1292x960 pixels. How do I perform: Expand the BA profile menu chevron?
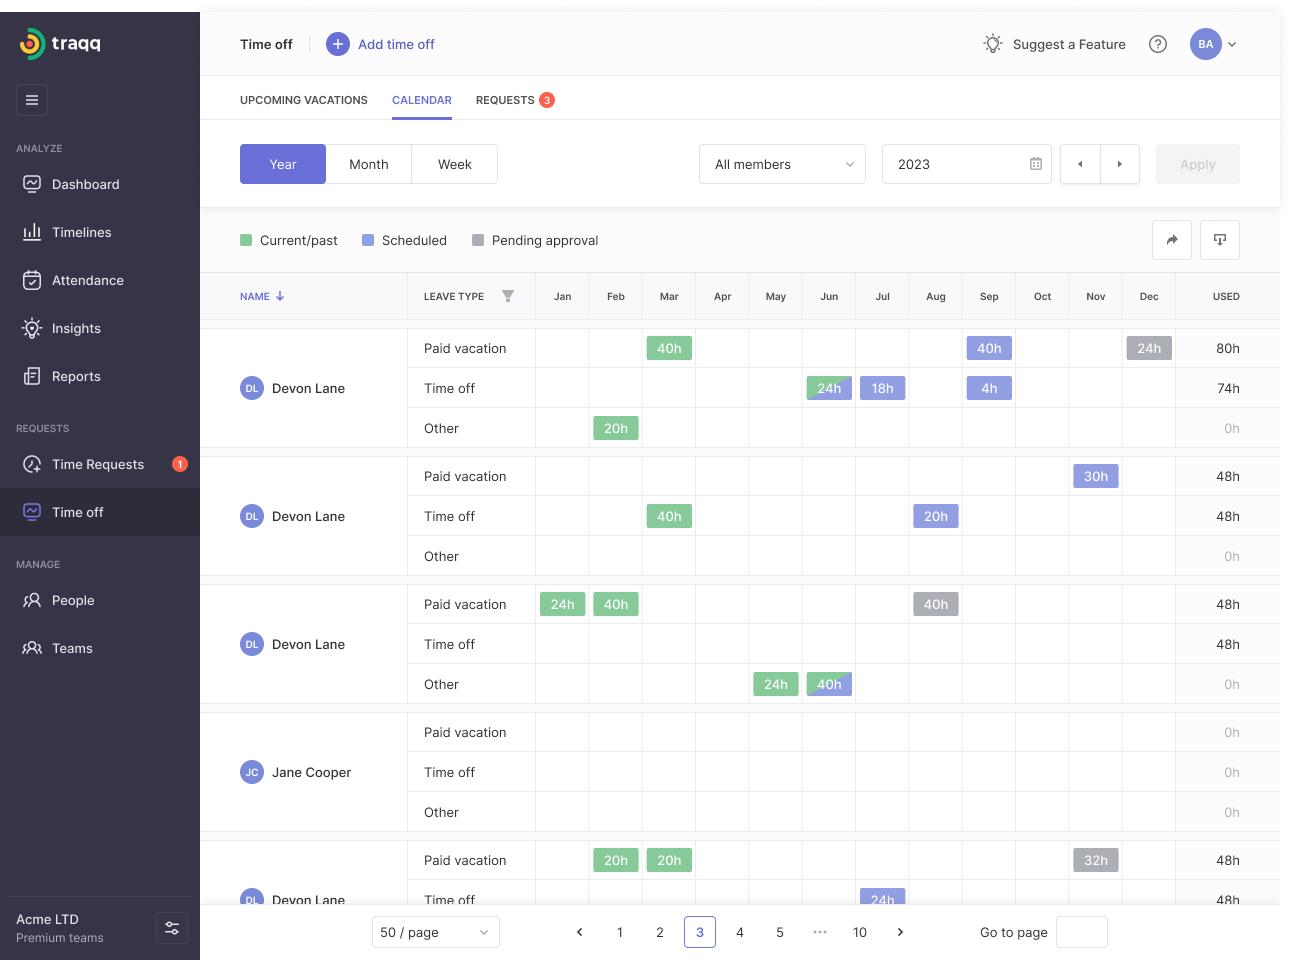click(1232, 44)
